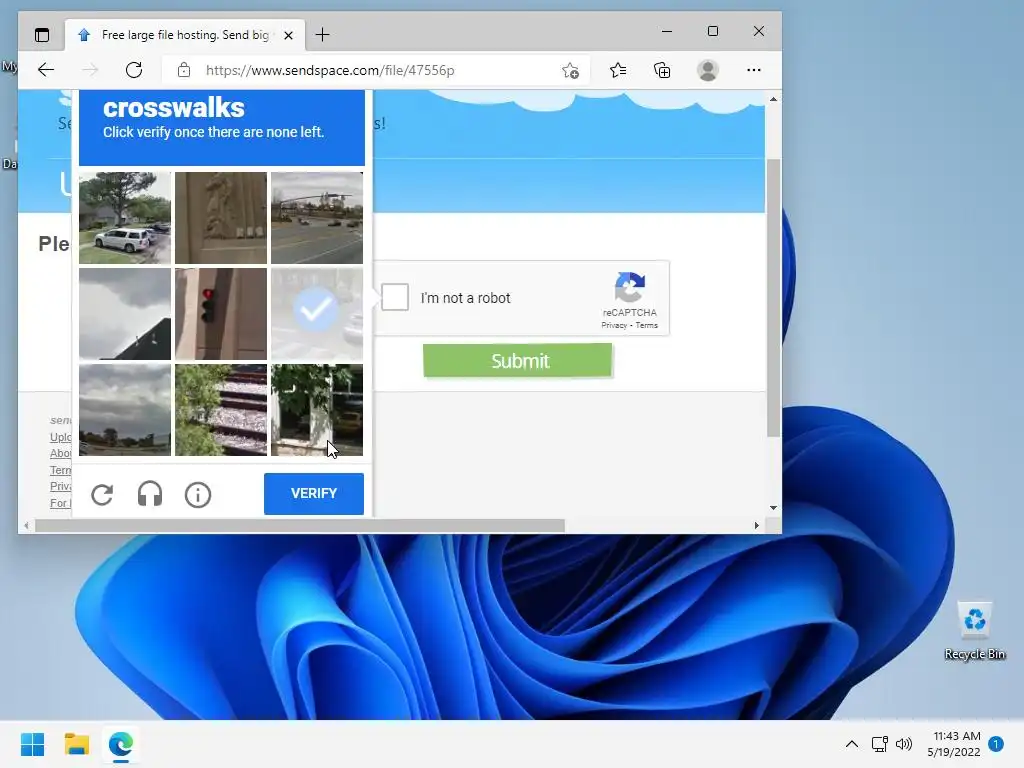Select the Recycle Bin desktop icon
Viewport: 1024px width, 768px height.
click(x=974, y=631)
